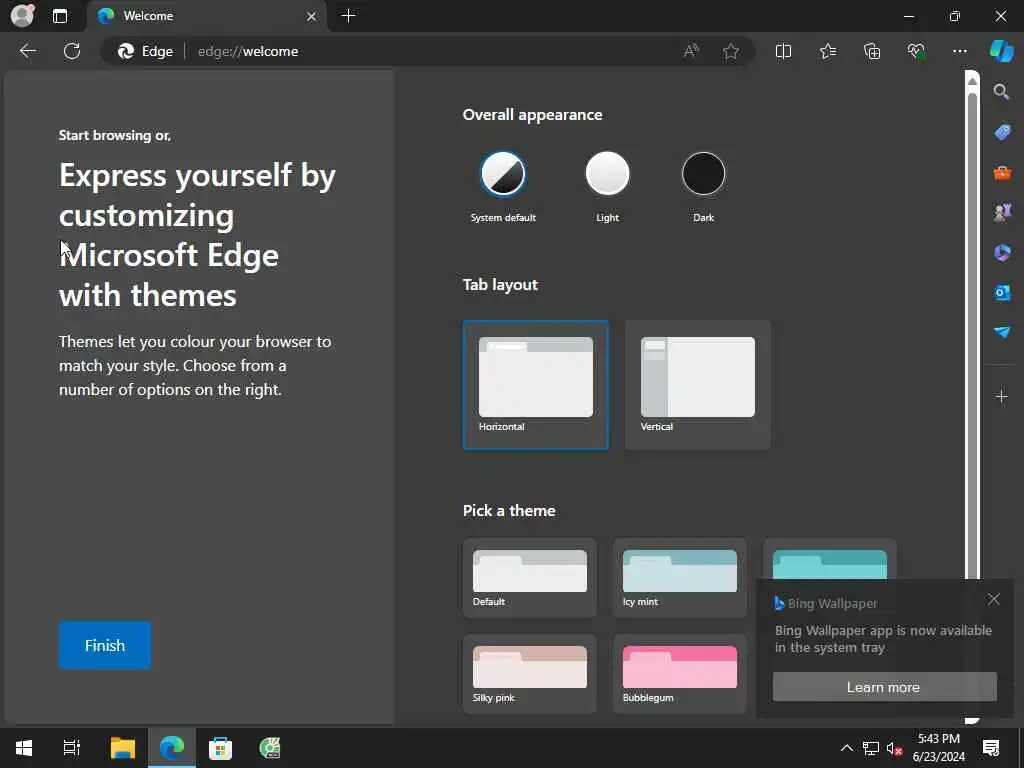Screen dimensions: 1024x768
Task: Open the sidebar Outlook icon
Action: point(1002,292)
